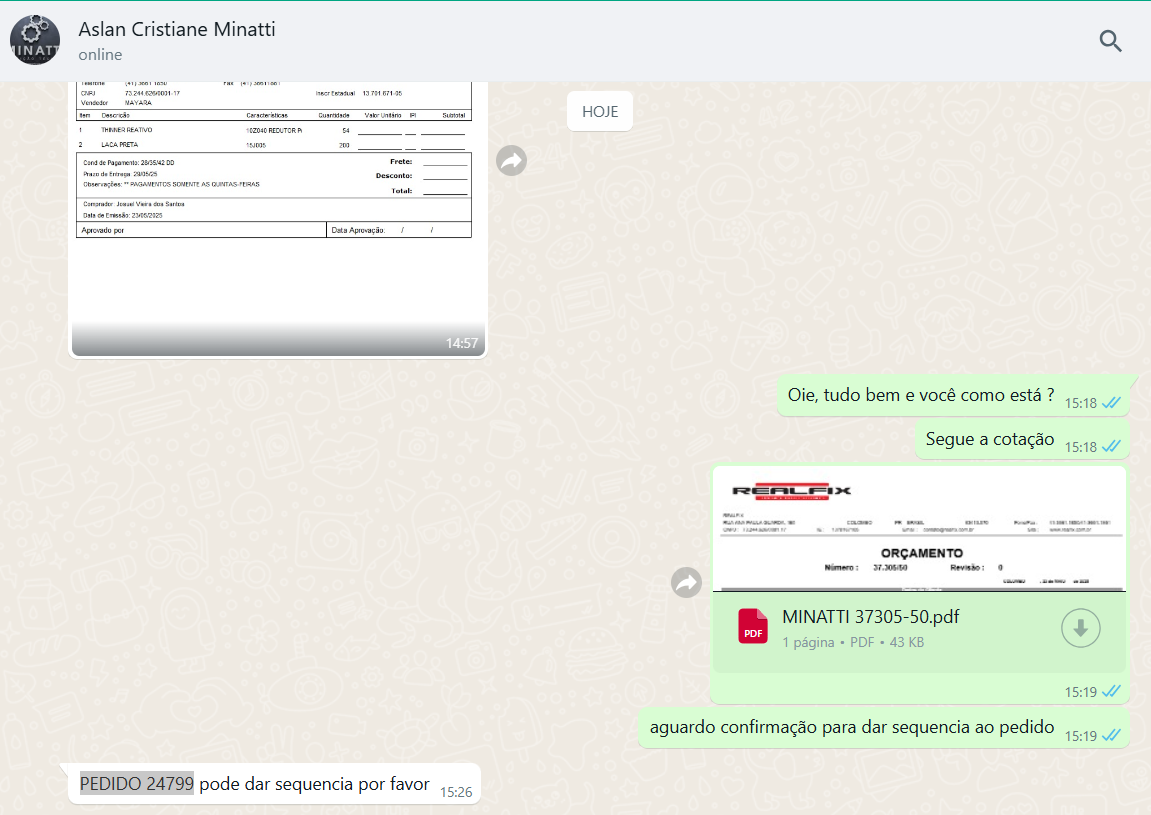Click the 'Segue a cotação' message
This screenshot has width=1151, height=815.
[989, 439]
